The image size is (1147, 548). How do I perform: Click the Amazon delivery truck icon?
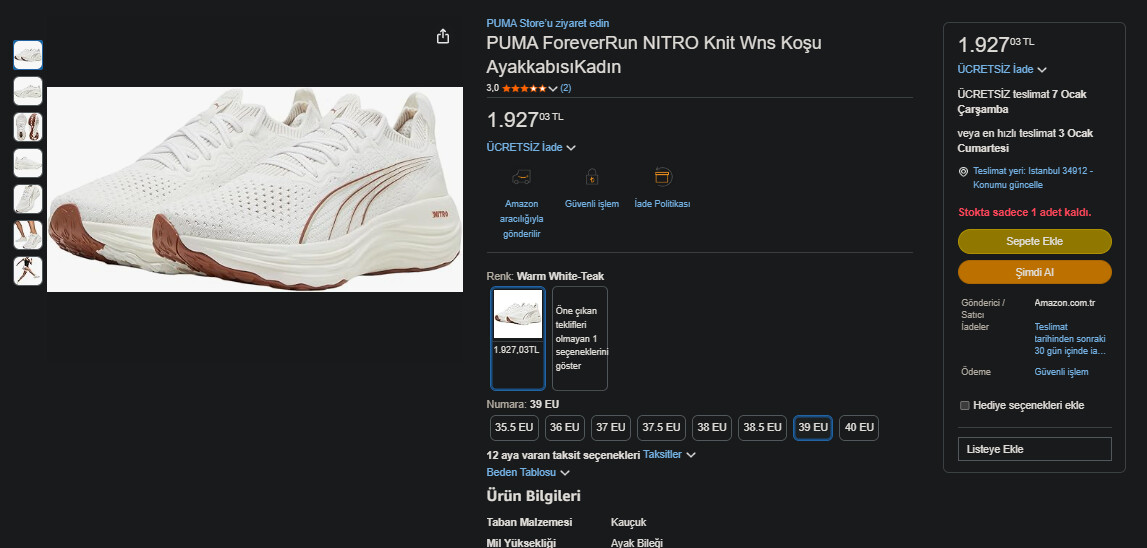pos(520,177)
